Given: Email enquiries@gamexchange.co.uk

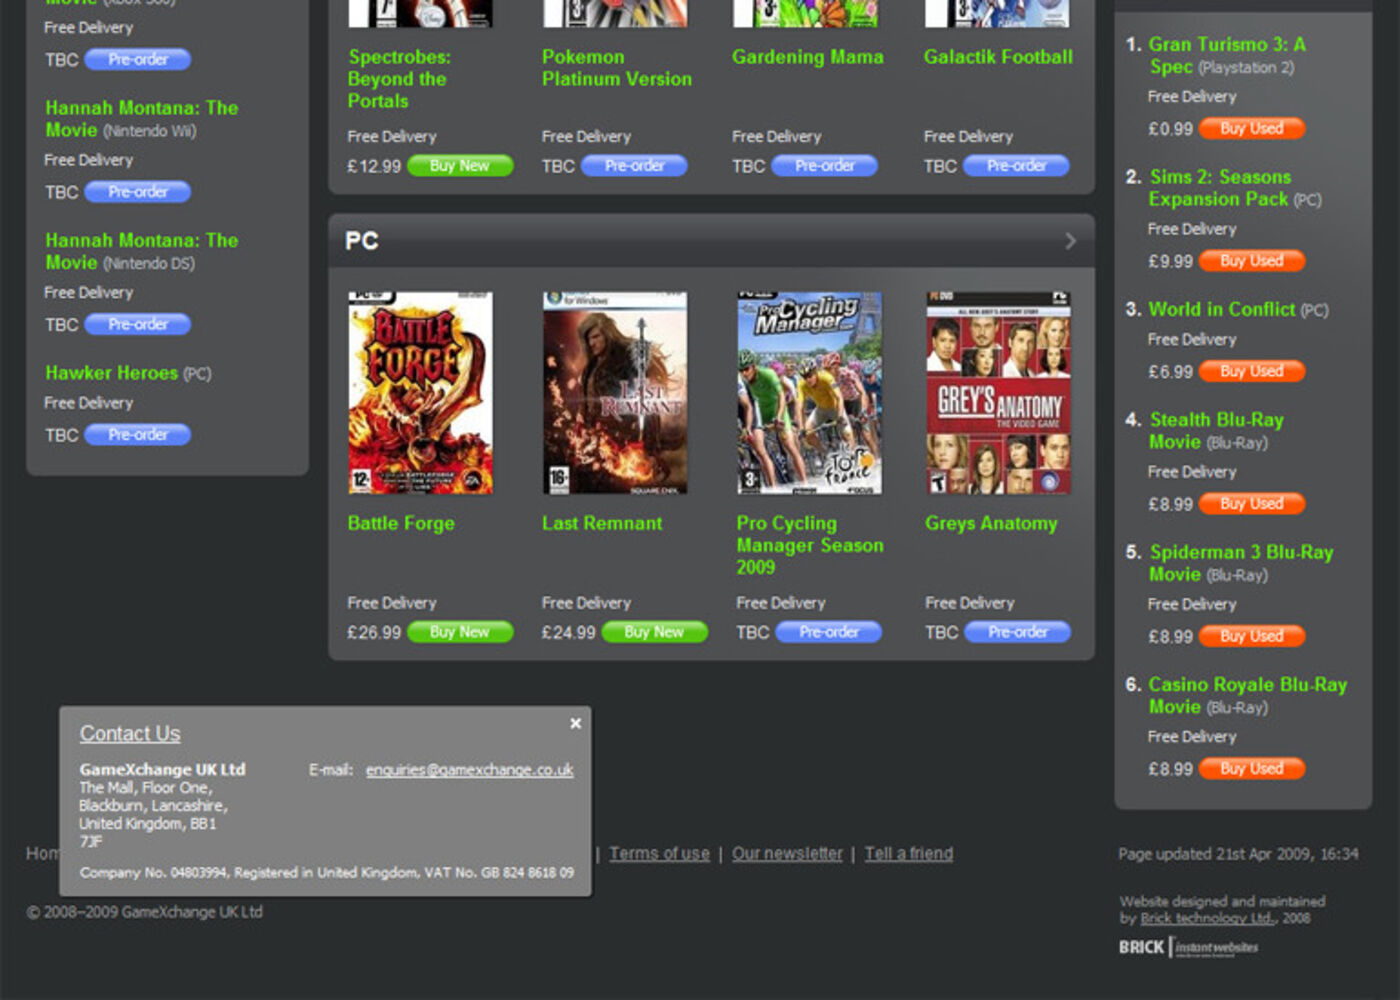Looking at the screenshot, I should (470, 770).
